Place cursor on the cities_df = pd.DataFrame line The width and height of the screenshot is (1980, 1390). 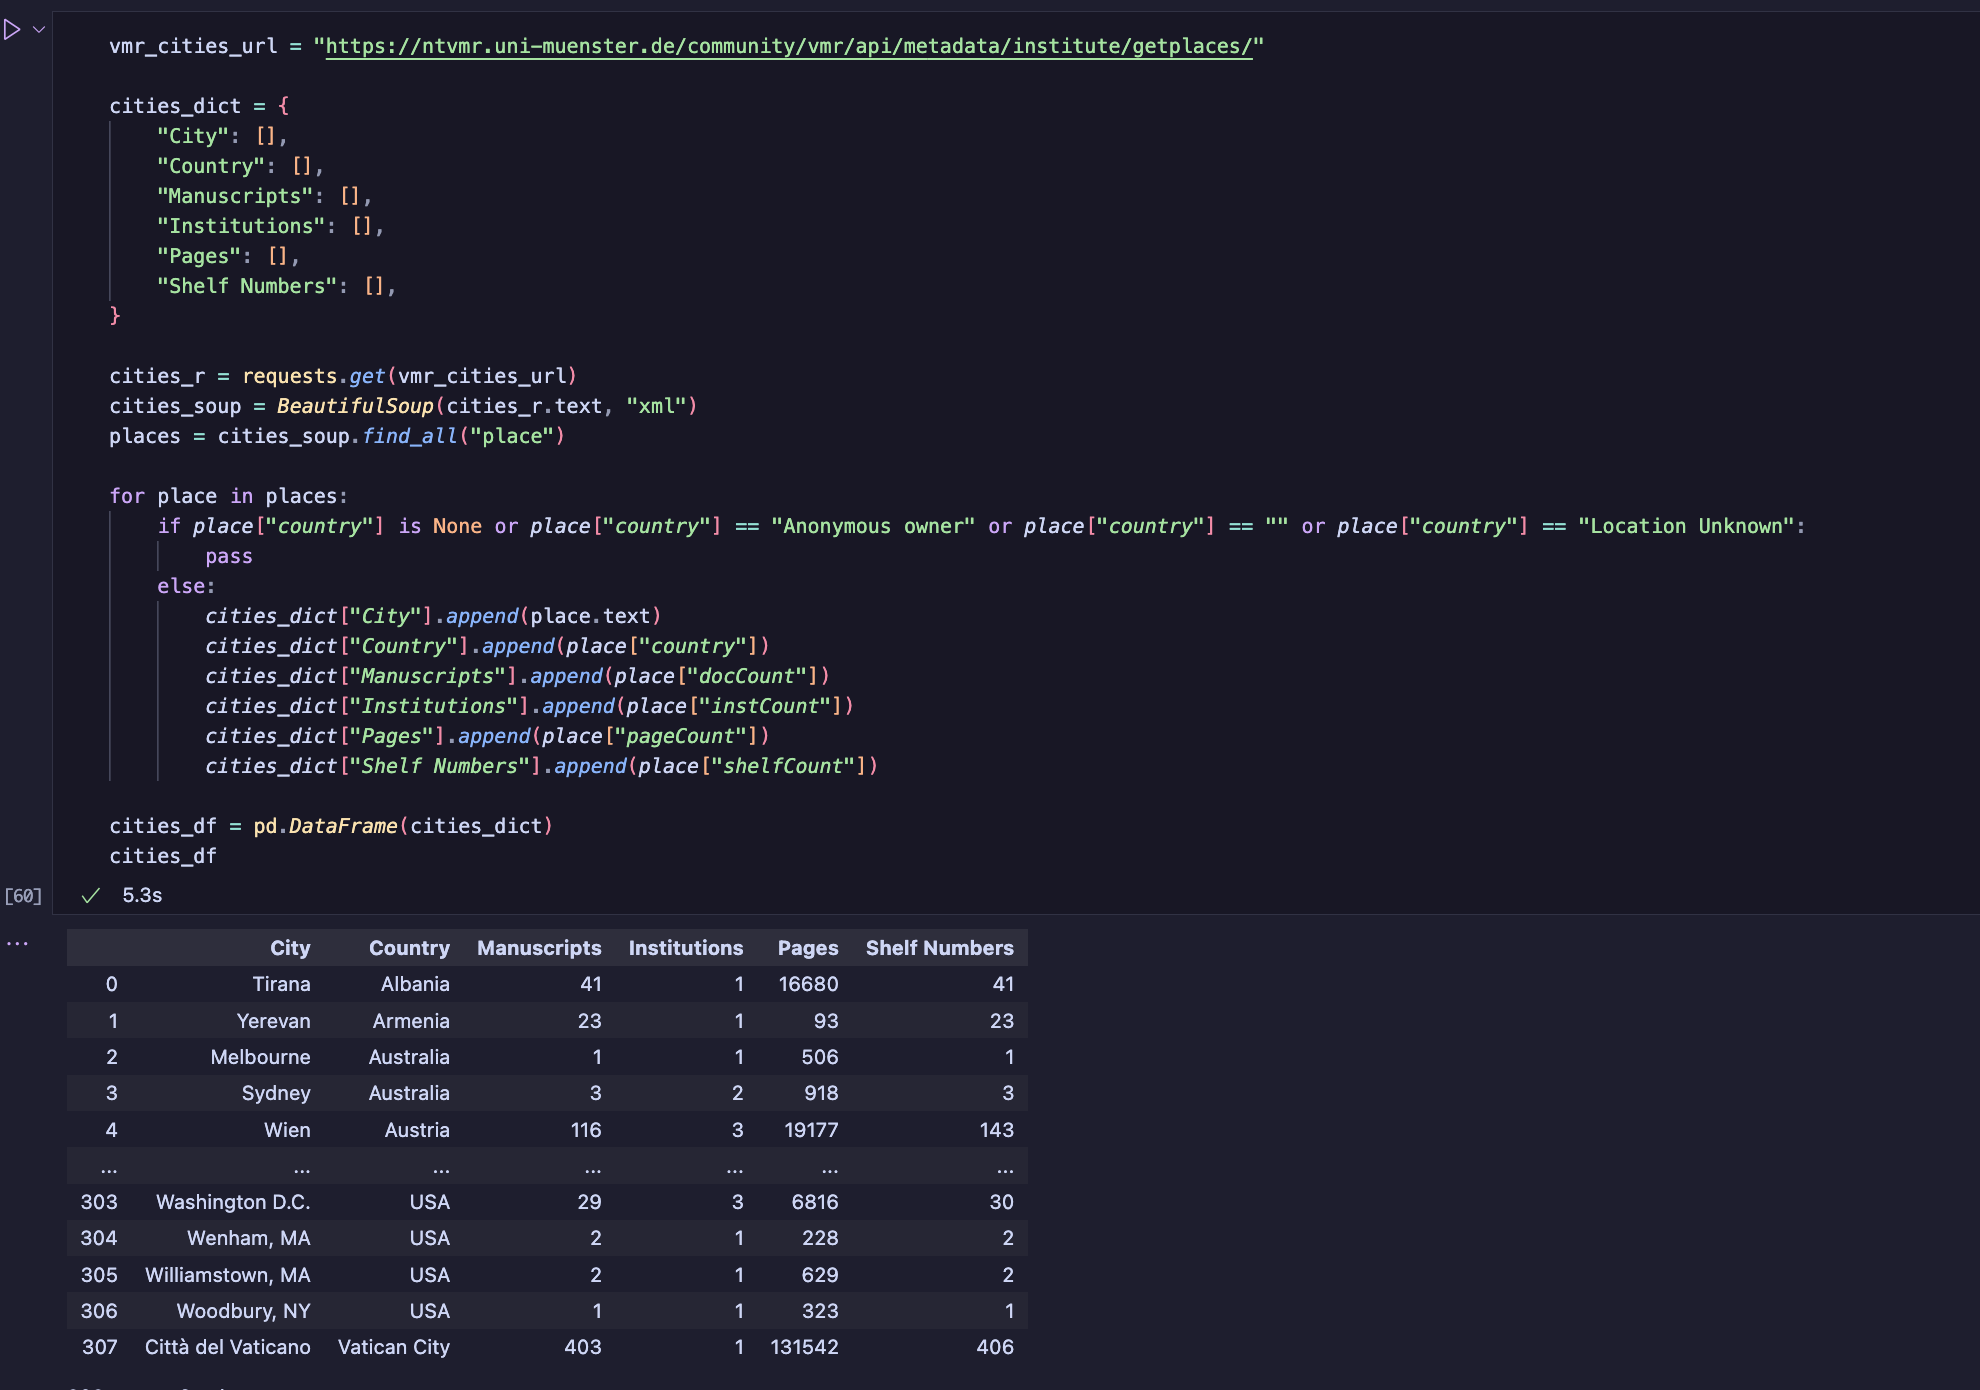pyautogui.click(x=330, y=826)
